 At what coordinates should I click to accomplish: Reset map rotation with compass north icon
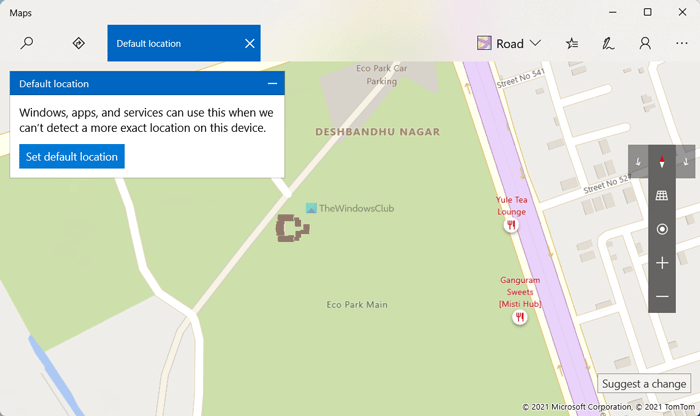[x=662, y=162]
